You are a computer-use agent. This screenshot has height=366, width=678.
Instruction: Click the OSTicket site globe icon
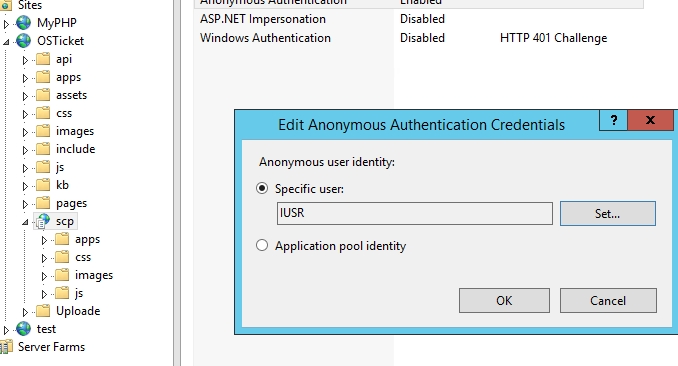tap(23, 41)
